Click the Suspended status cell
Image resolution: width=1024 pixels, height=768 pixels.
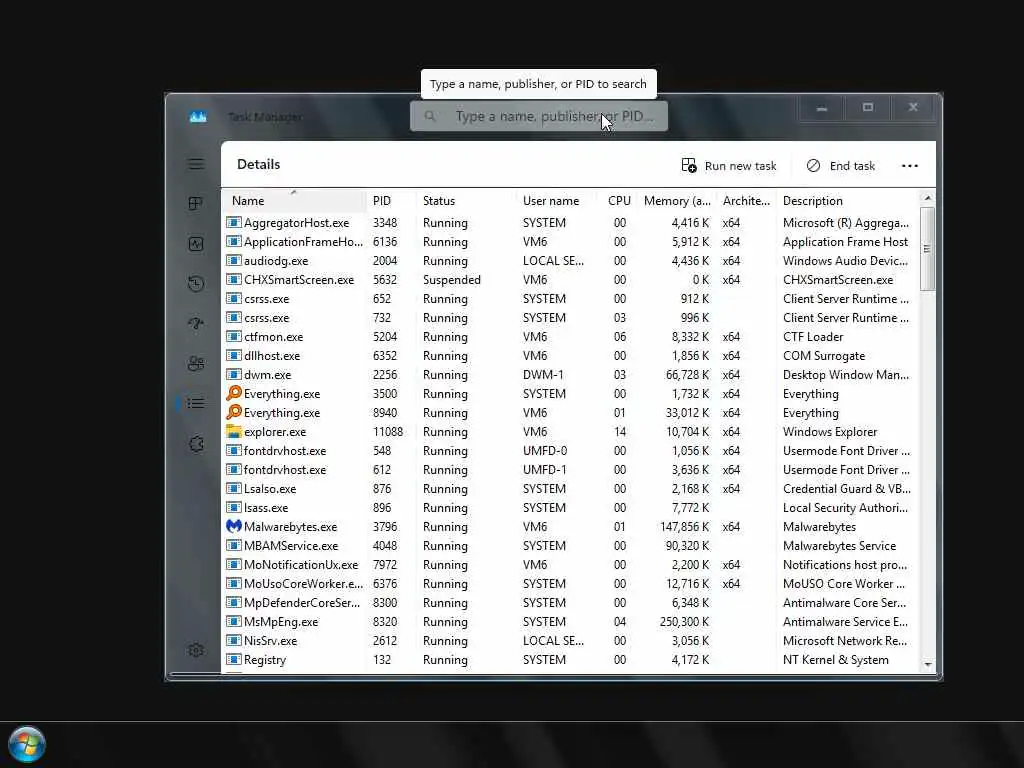click(451, 280)
